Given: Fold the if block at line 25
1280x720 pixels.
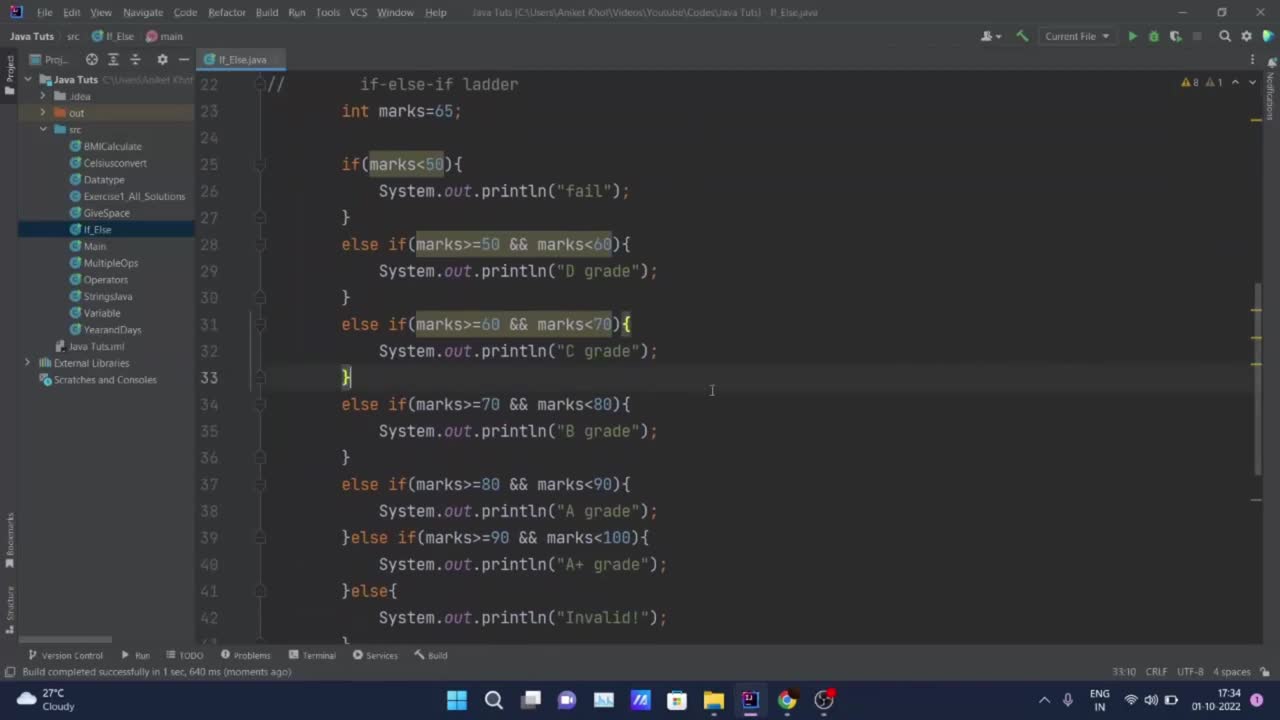Looking at the screenshot, I should click(259, 164).
